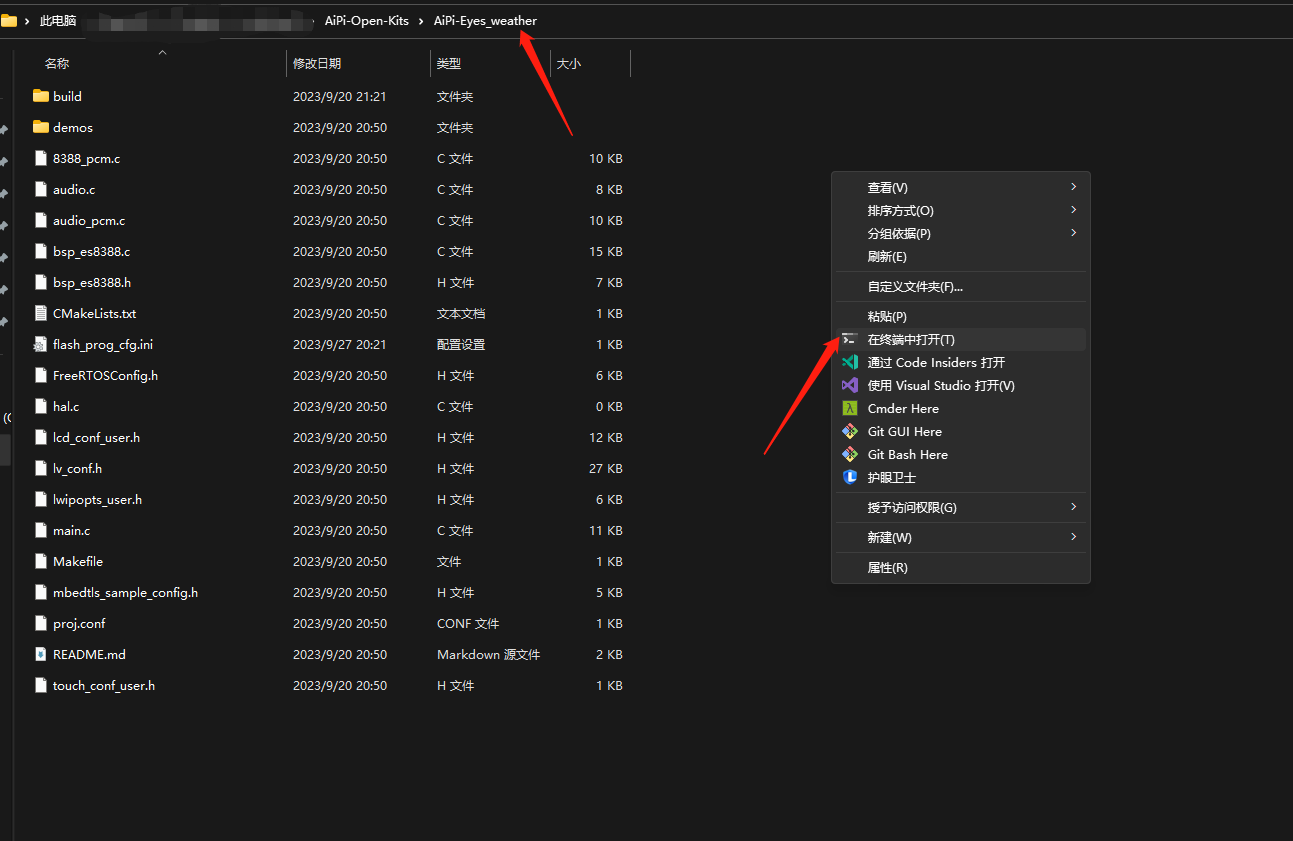1293x841 pixels.
Task: Click the FreeRTOSConfig.h file icon
Action: click(41, 375)
